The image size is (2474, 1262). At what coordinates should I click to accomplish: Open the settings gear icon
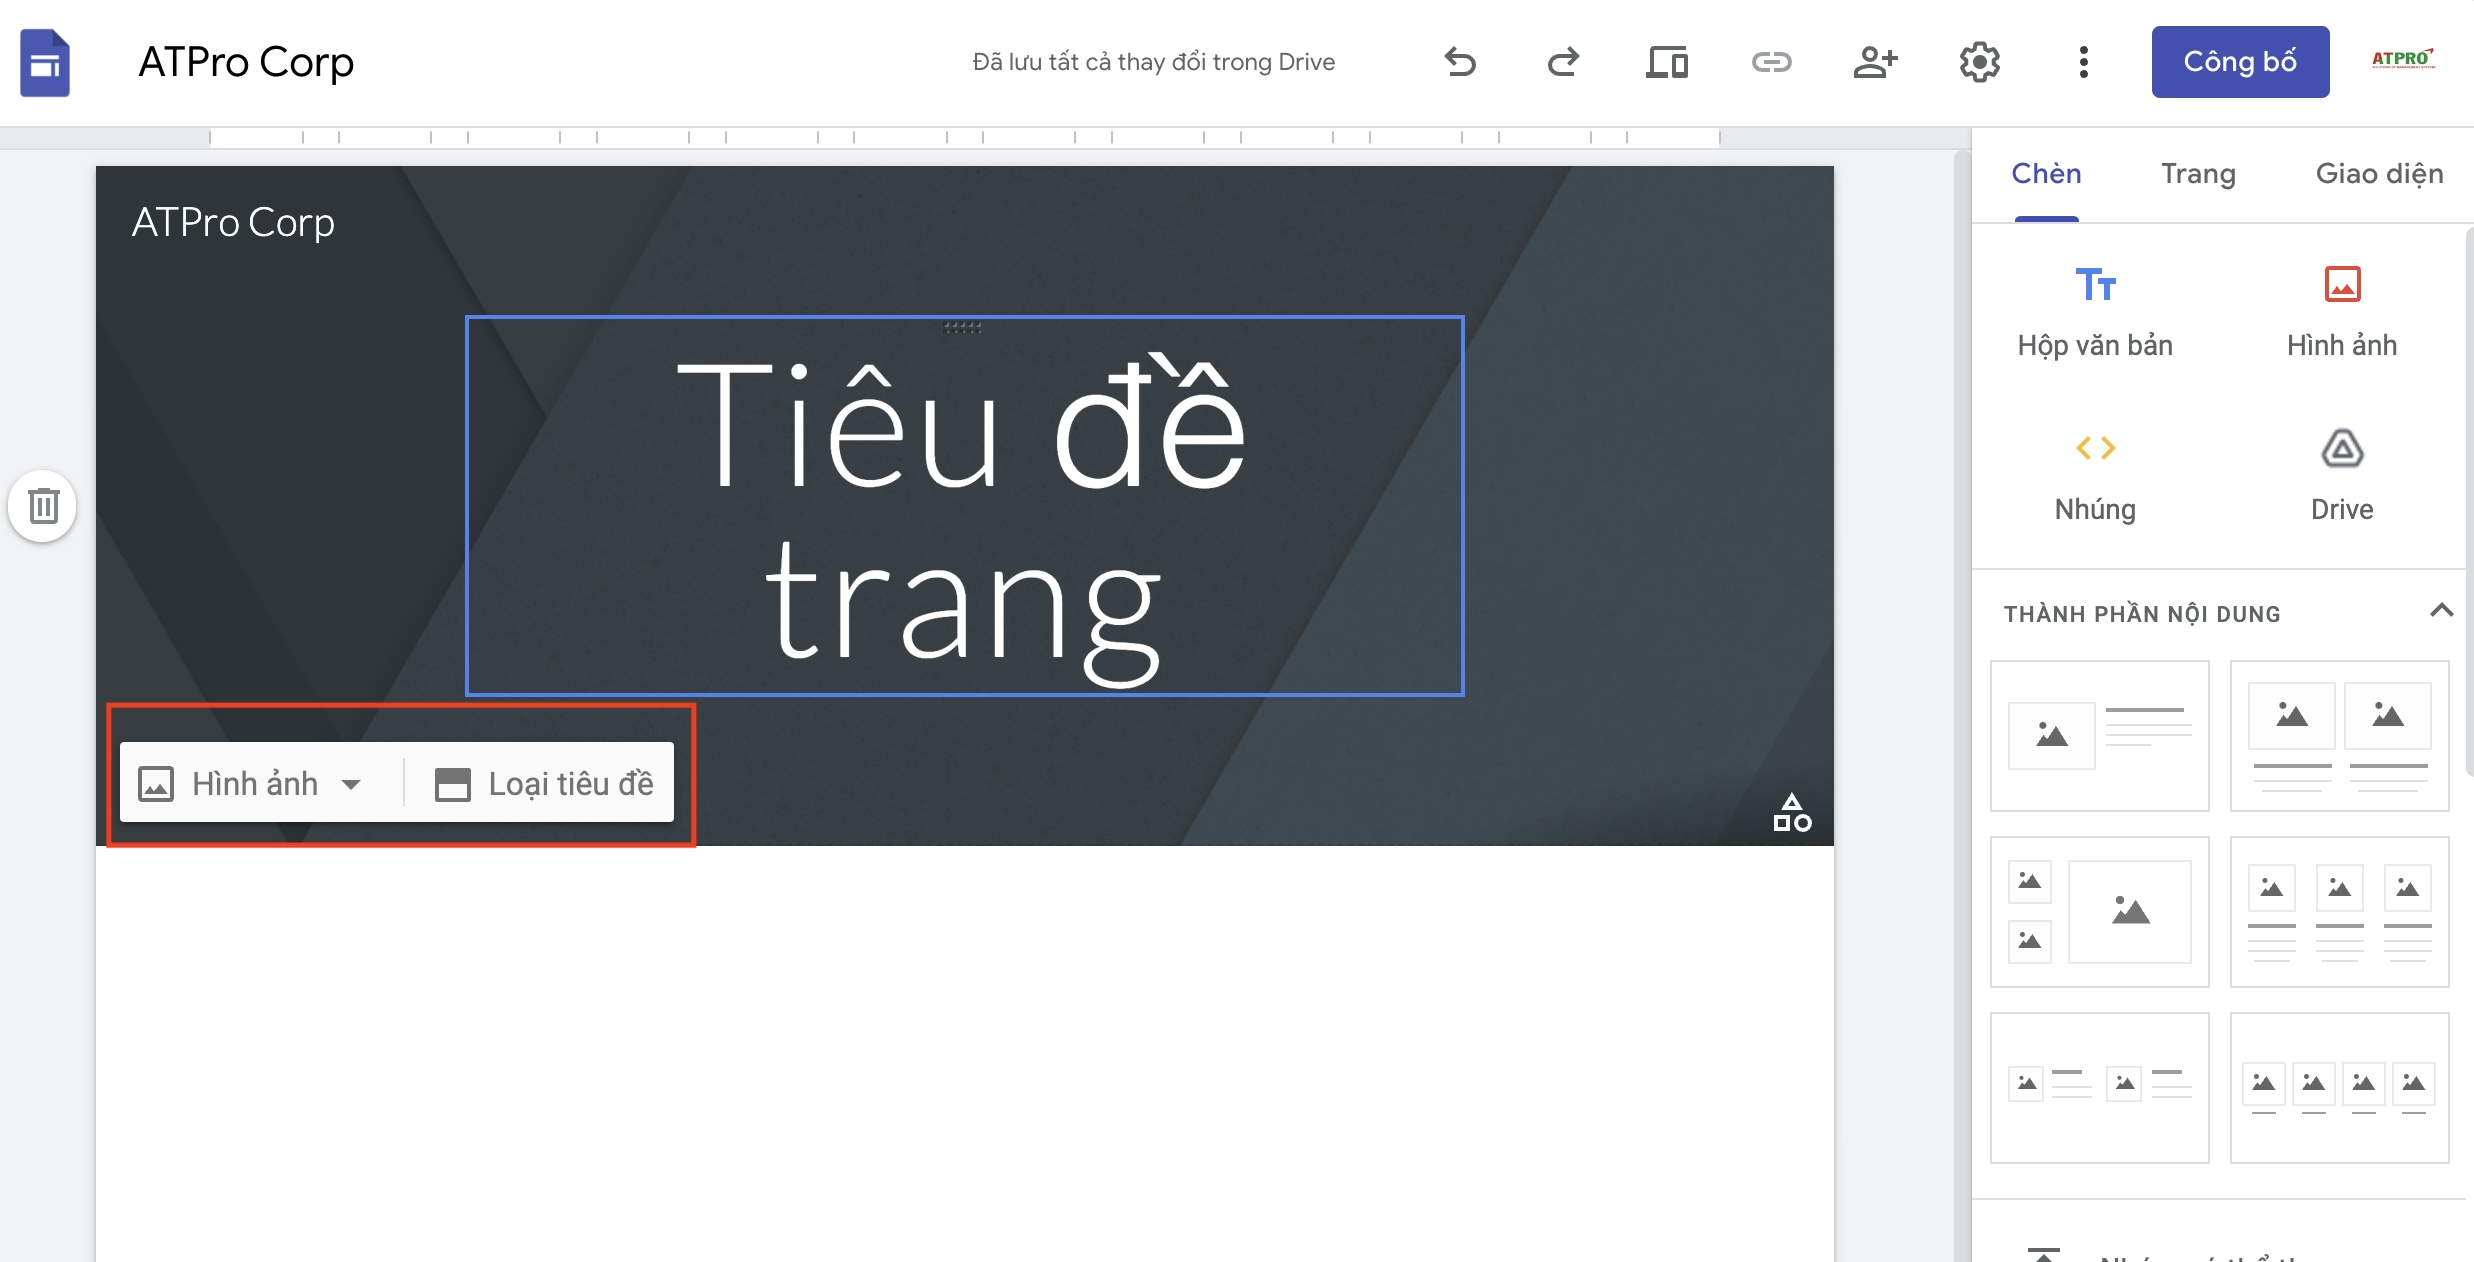coord(1979,62)
